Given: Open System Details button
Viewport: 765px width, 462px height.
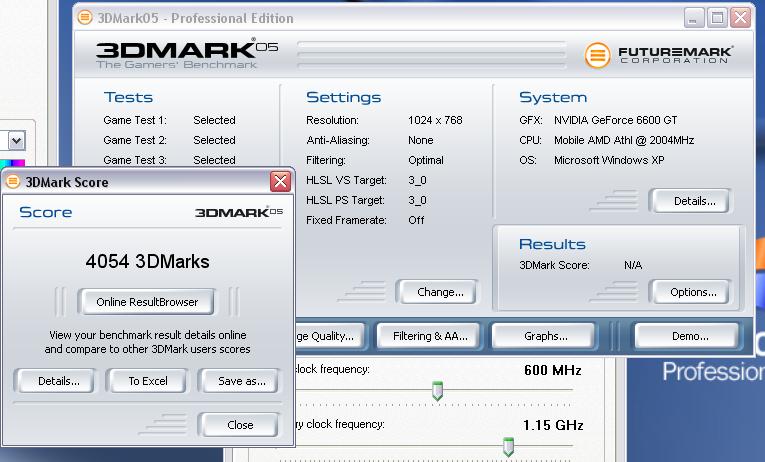Looking at the screenshot, I should pos(691,201).
